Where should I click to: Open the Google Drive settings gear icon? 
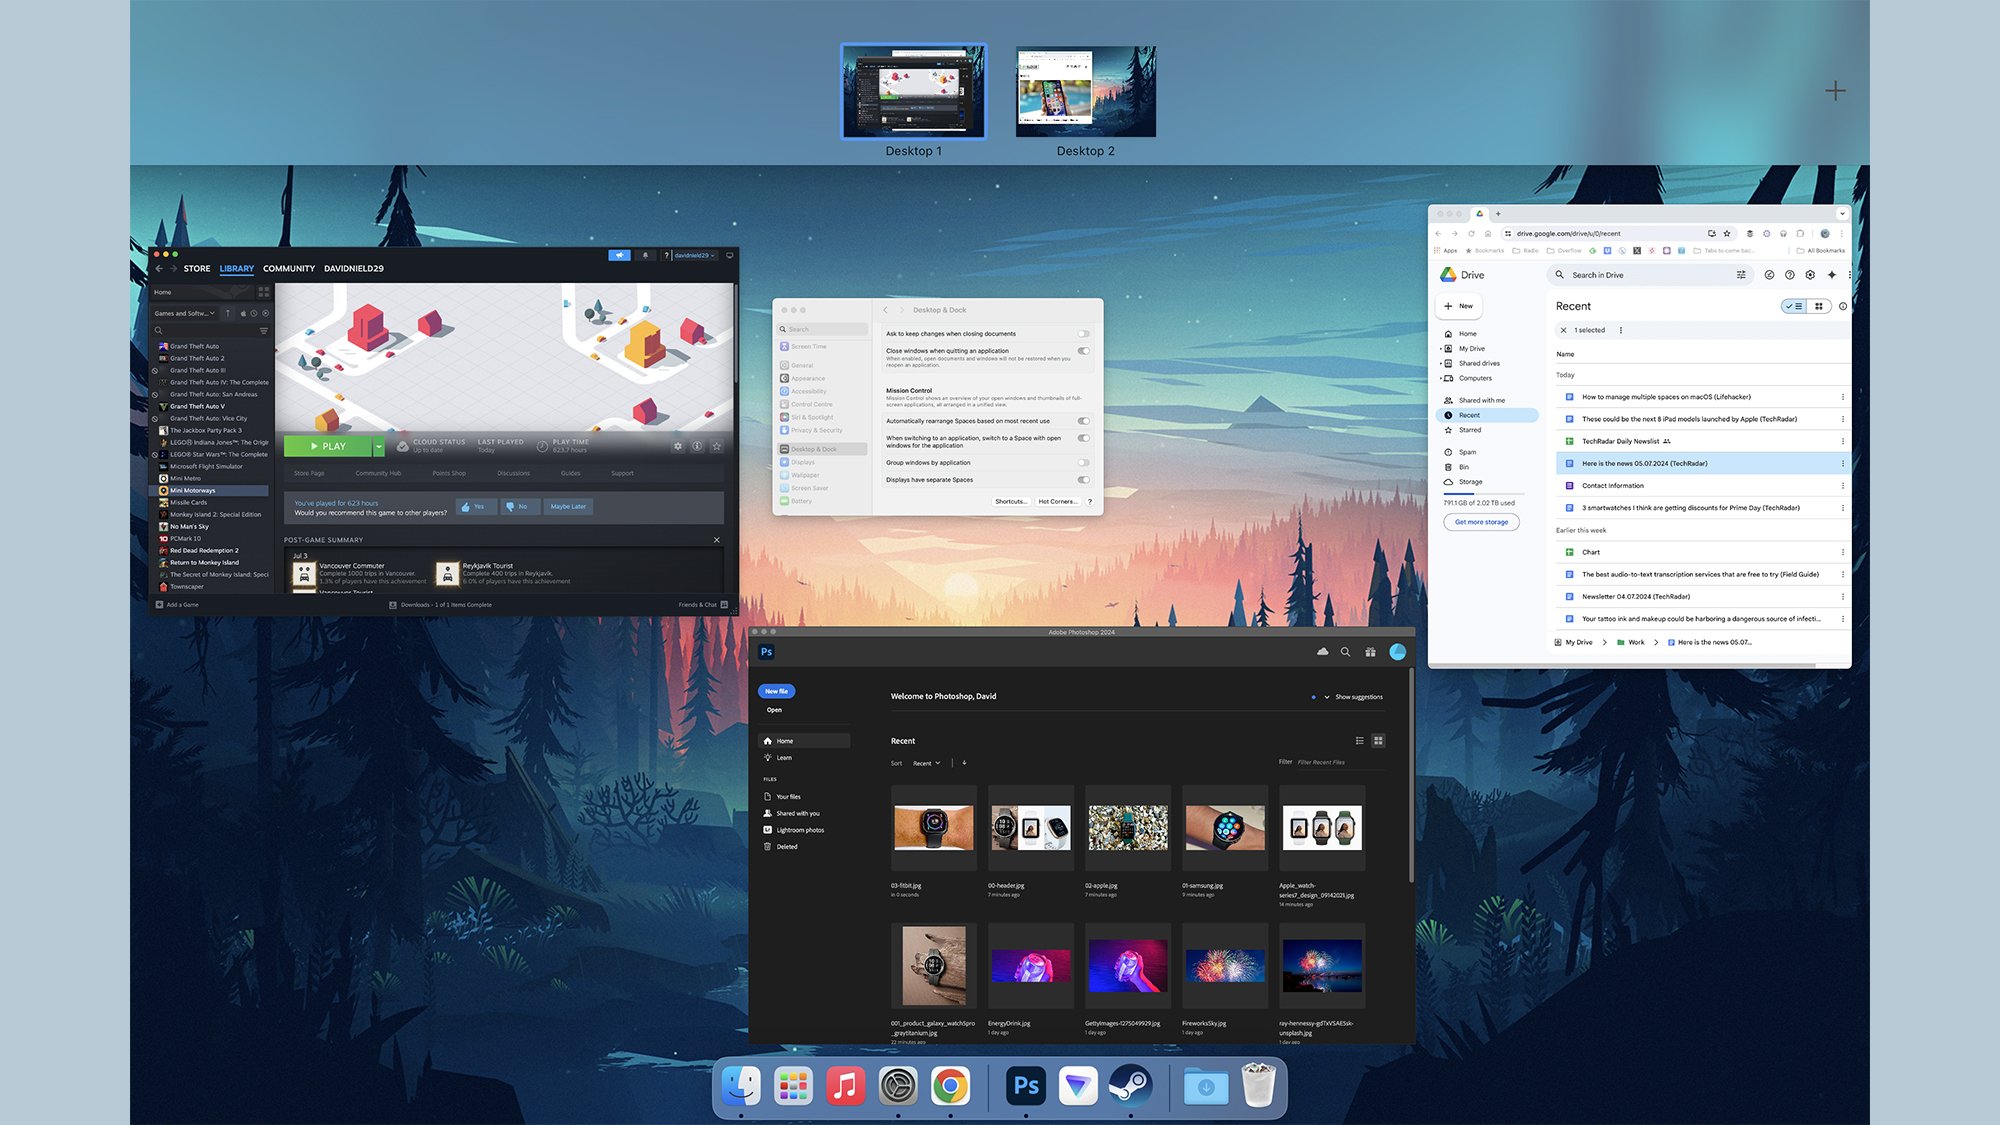click(x=1810, y=275)
